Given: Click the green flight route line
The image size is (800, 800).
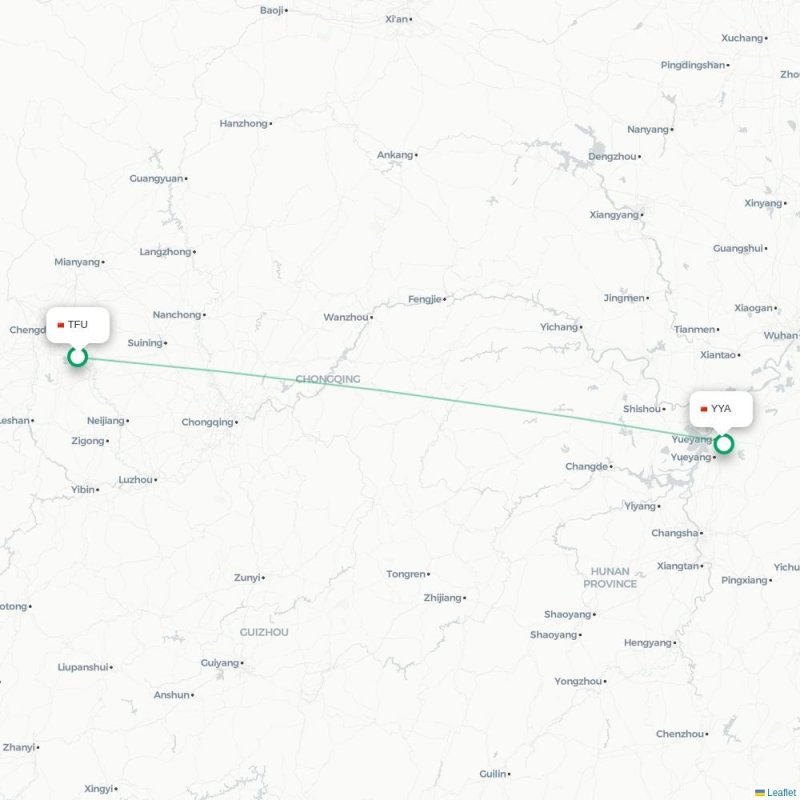Looking at the screenshot, I should point(401,401).
